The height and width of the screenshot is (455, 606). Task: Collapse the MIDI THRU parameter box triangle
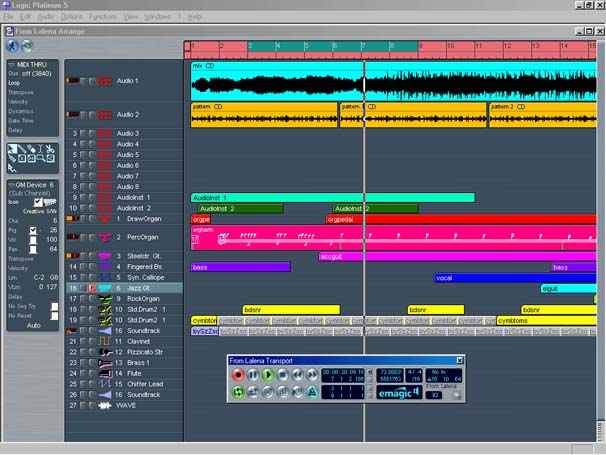12,65
